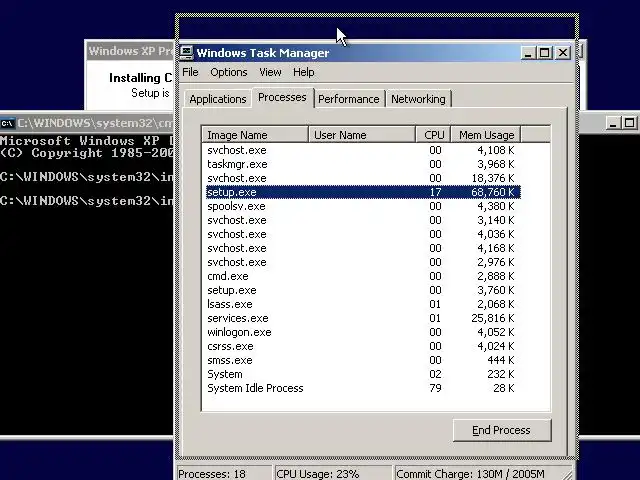Minimize the command prompt window

(x=612, y=123)
